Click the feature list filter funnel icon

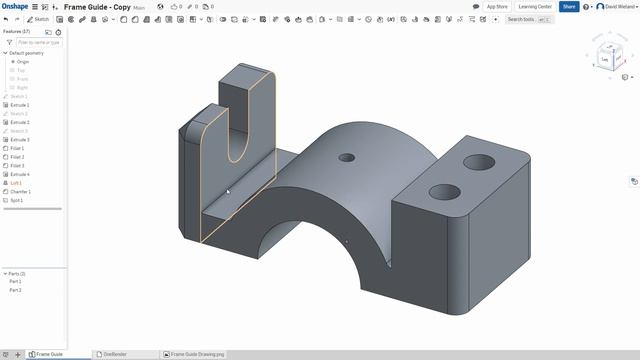(x=9, y=42)
